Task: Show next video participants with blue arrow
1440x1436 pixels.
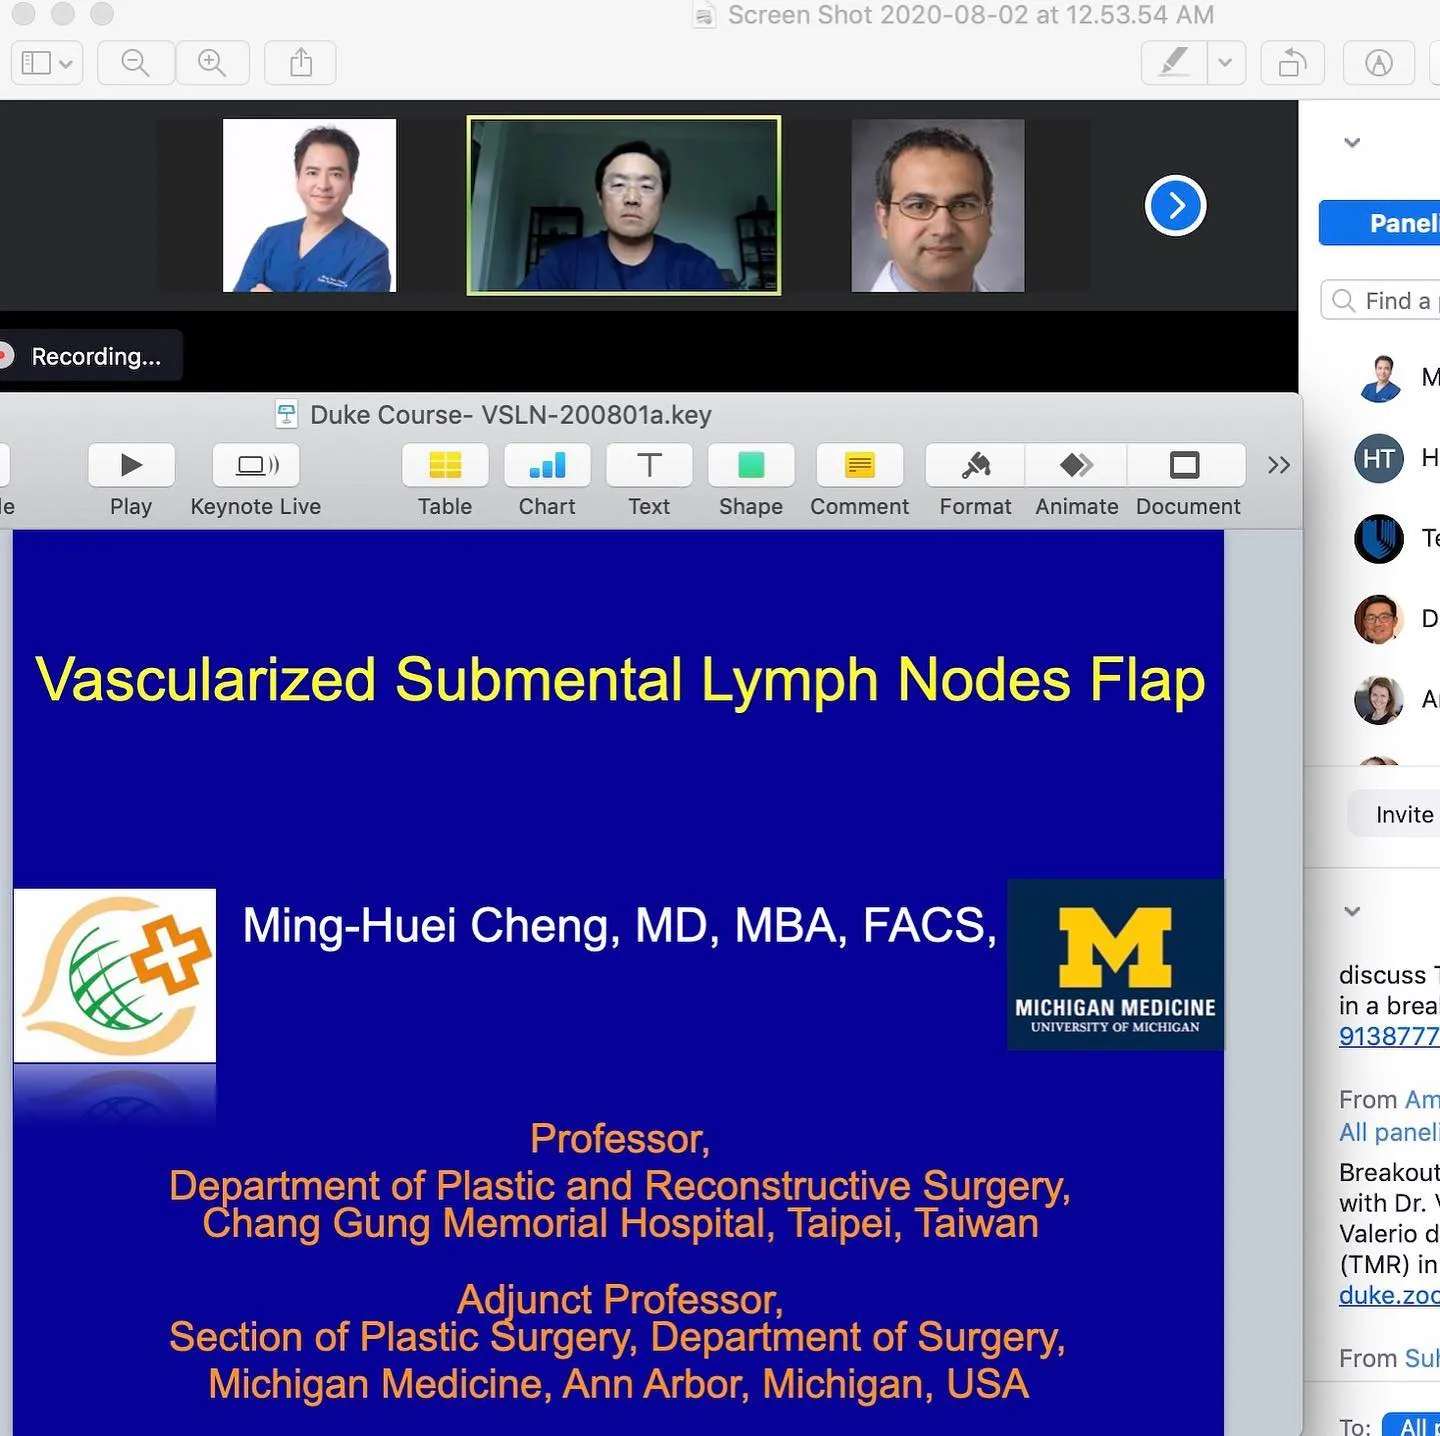Action: pos(1175,206)
